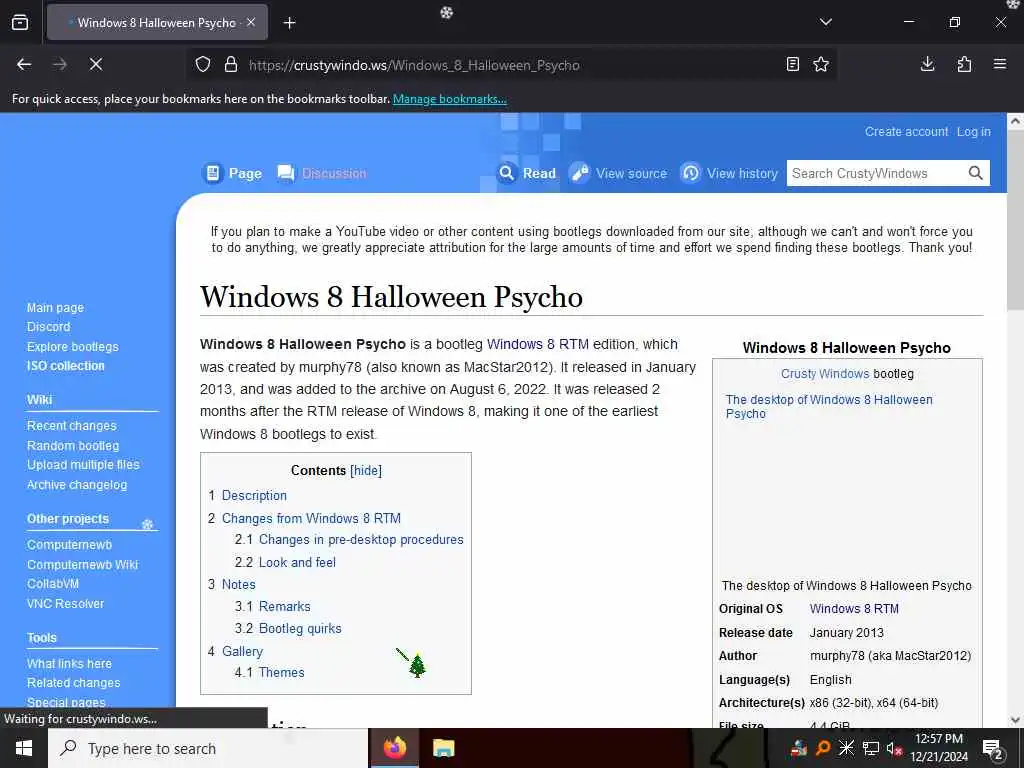The height and width of the screenshot is (768, 1024).
Task: Open the VNC Resolver link
Action: point(65,603)
